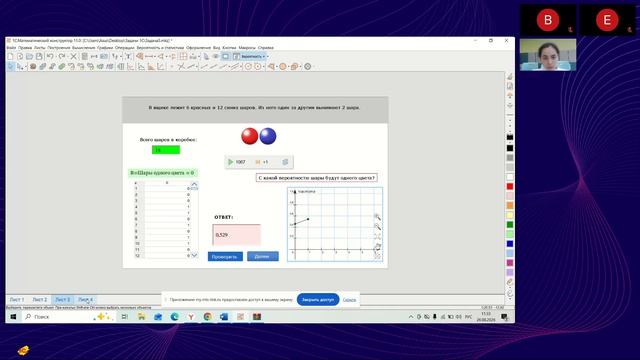This screenshot has width=640, height=360.
Task: Click the webcam video thumbnail
Action: (x=548, y=55)
